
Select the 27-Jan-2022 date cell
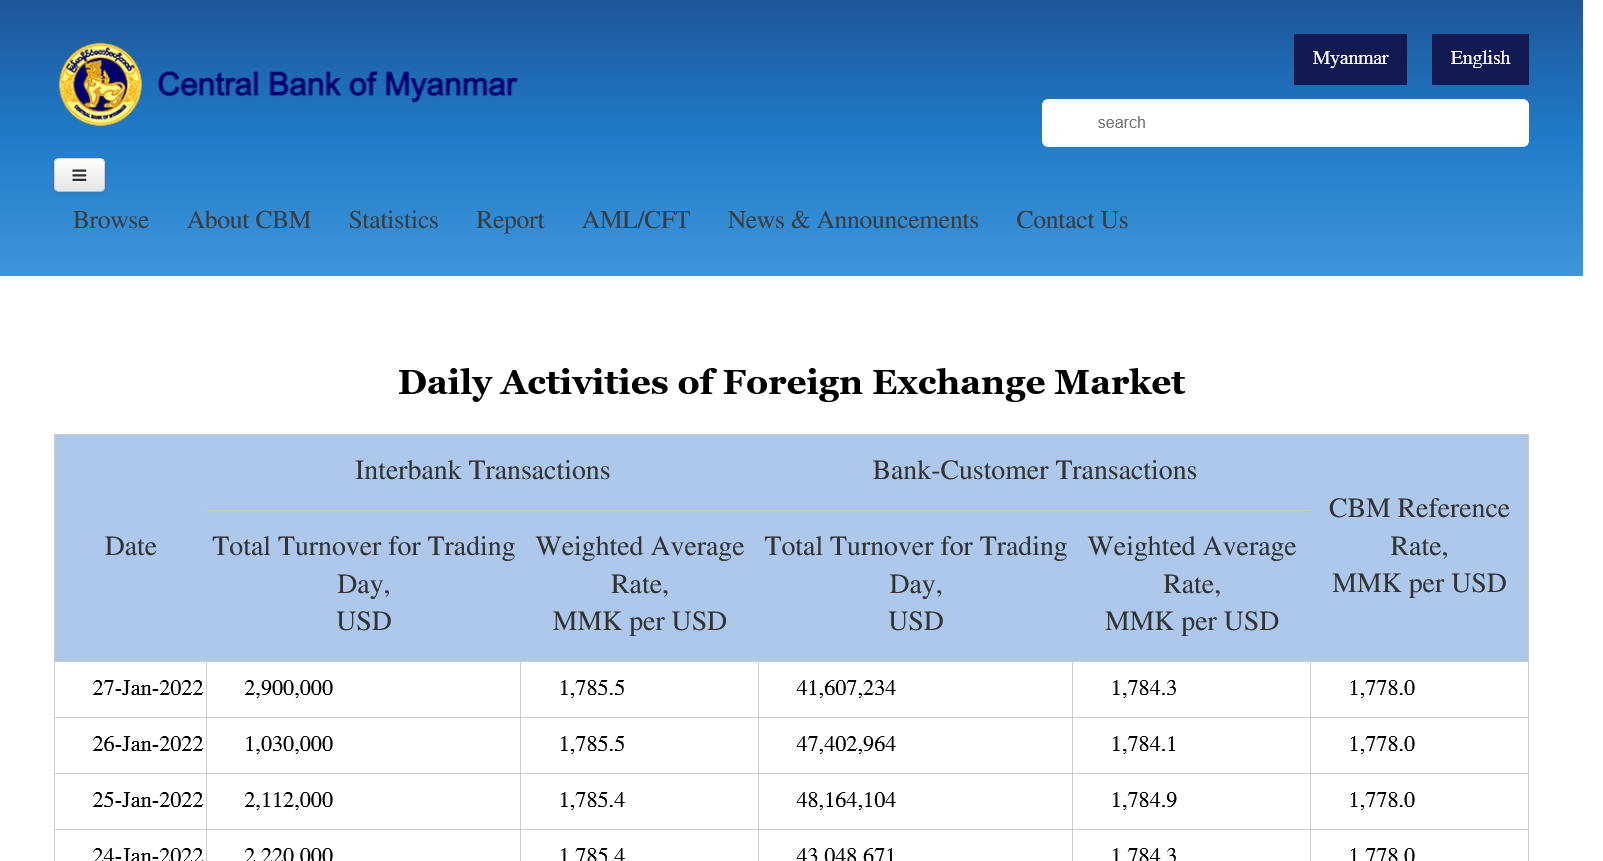(x=147, y=688)
